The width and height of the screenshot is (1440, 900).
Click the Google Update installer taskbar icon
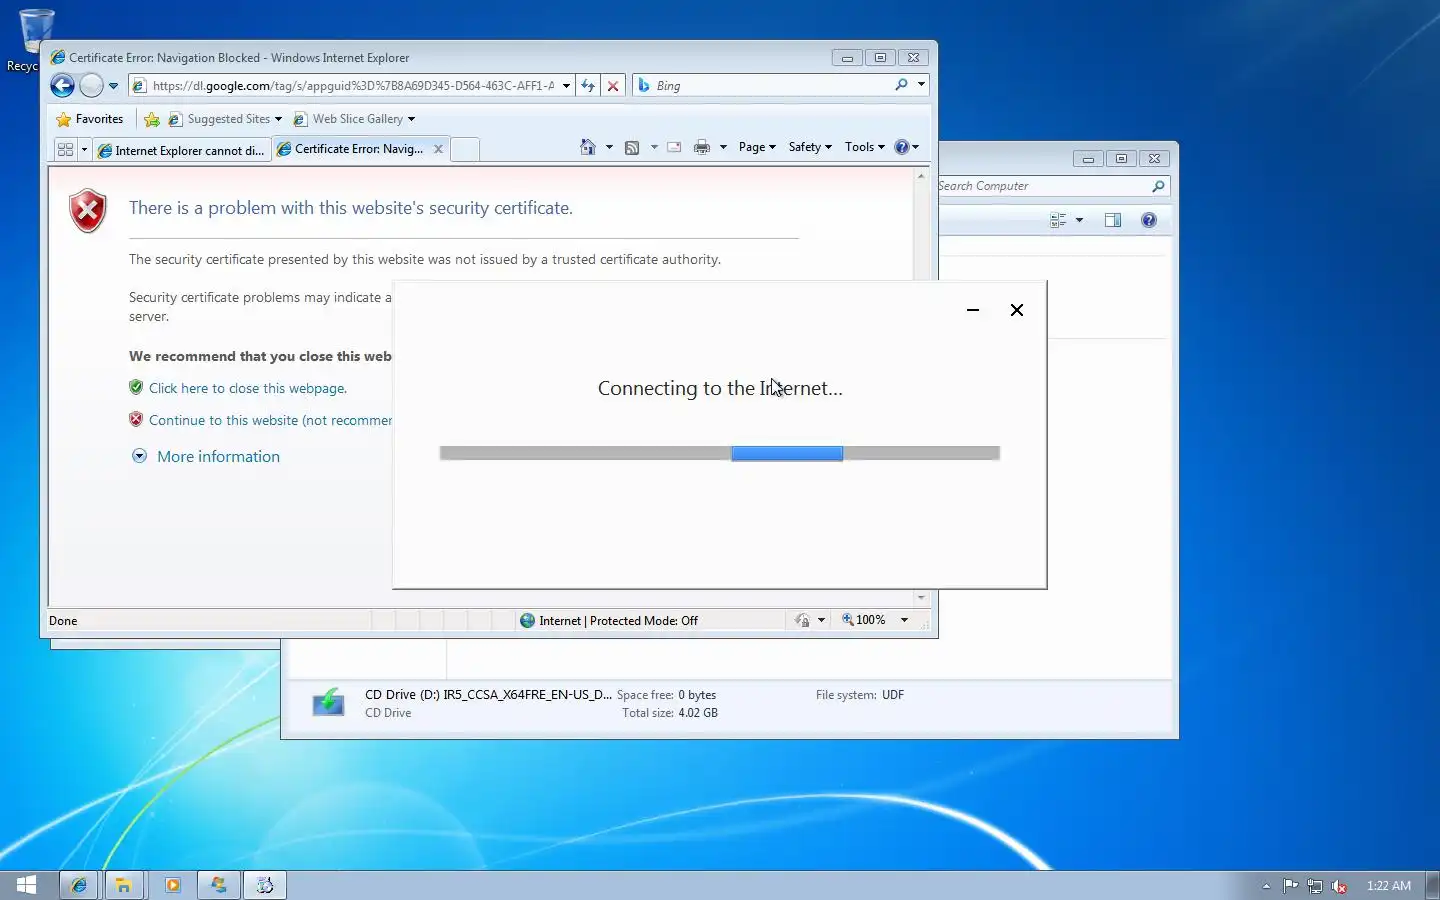265,885
